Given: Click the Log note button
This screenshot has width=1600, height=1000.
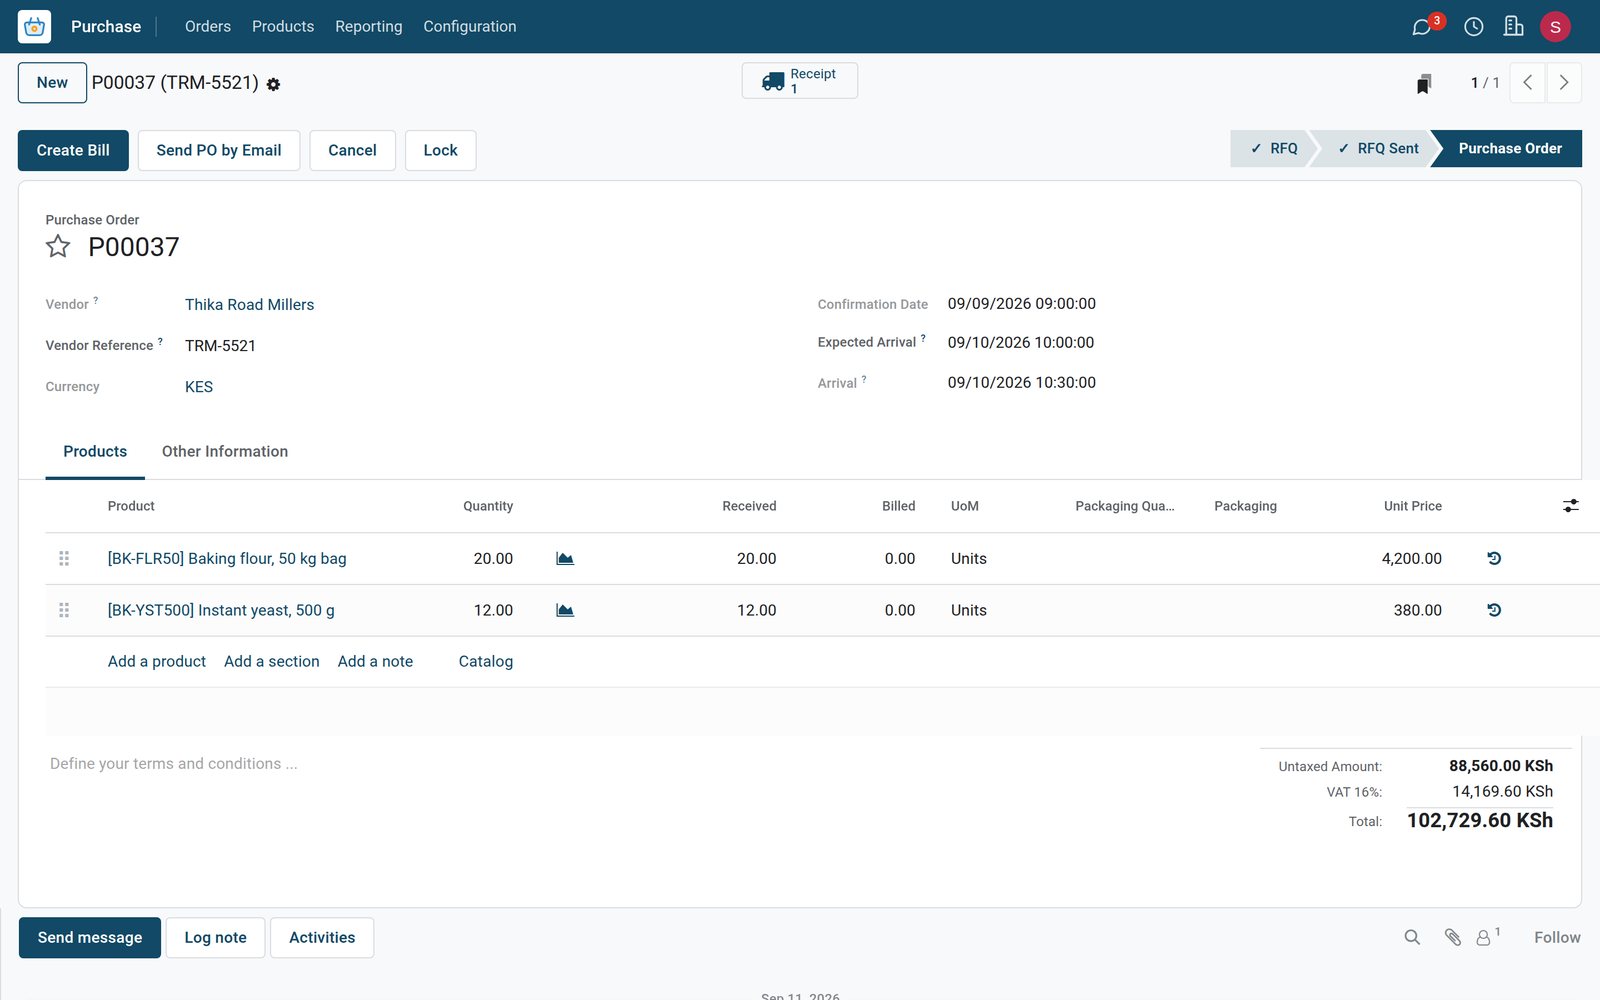Looking at the screenshot, I should pyautogui.click(x=215, y=938).
